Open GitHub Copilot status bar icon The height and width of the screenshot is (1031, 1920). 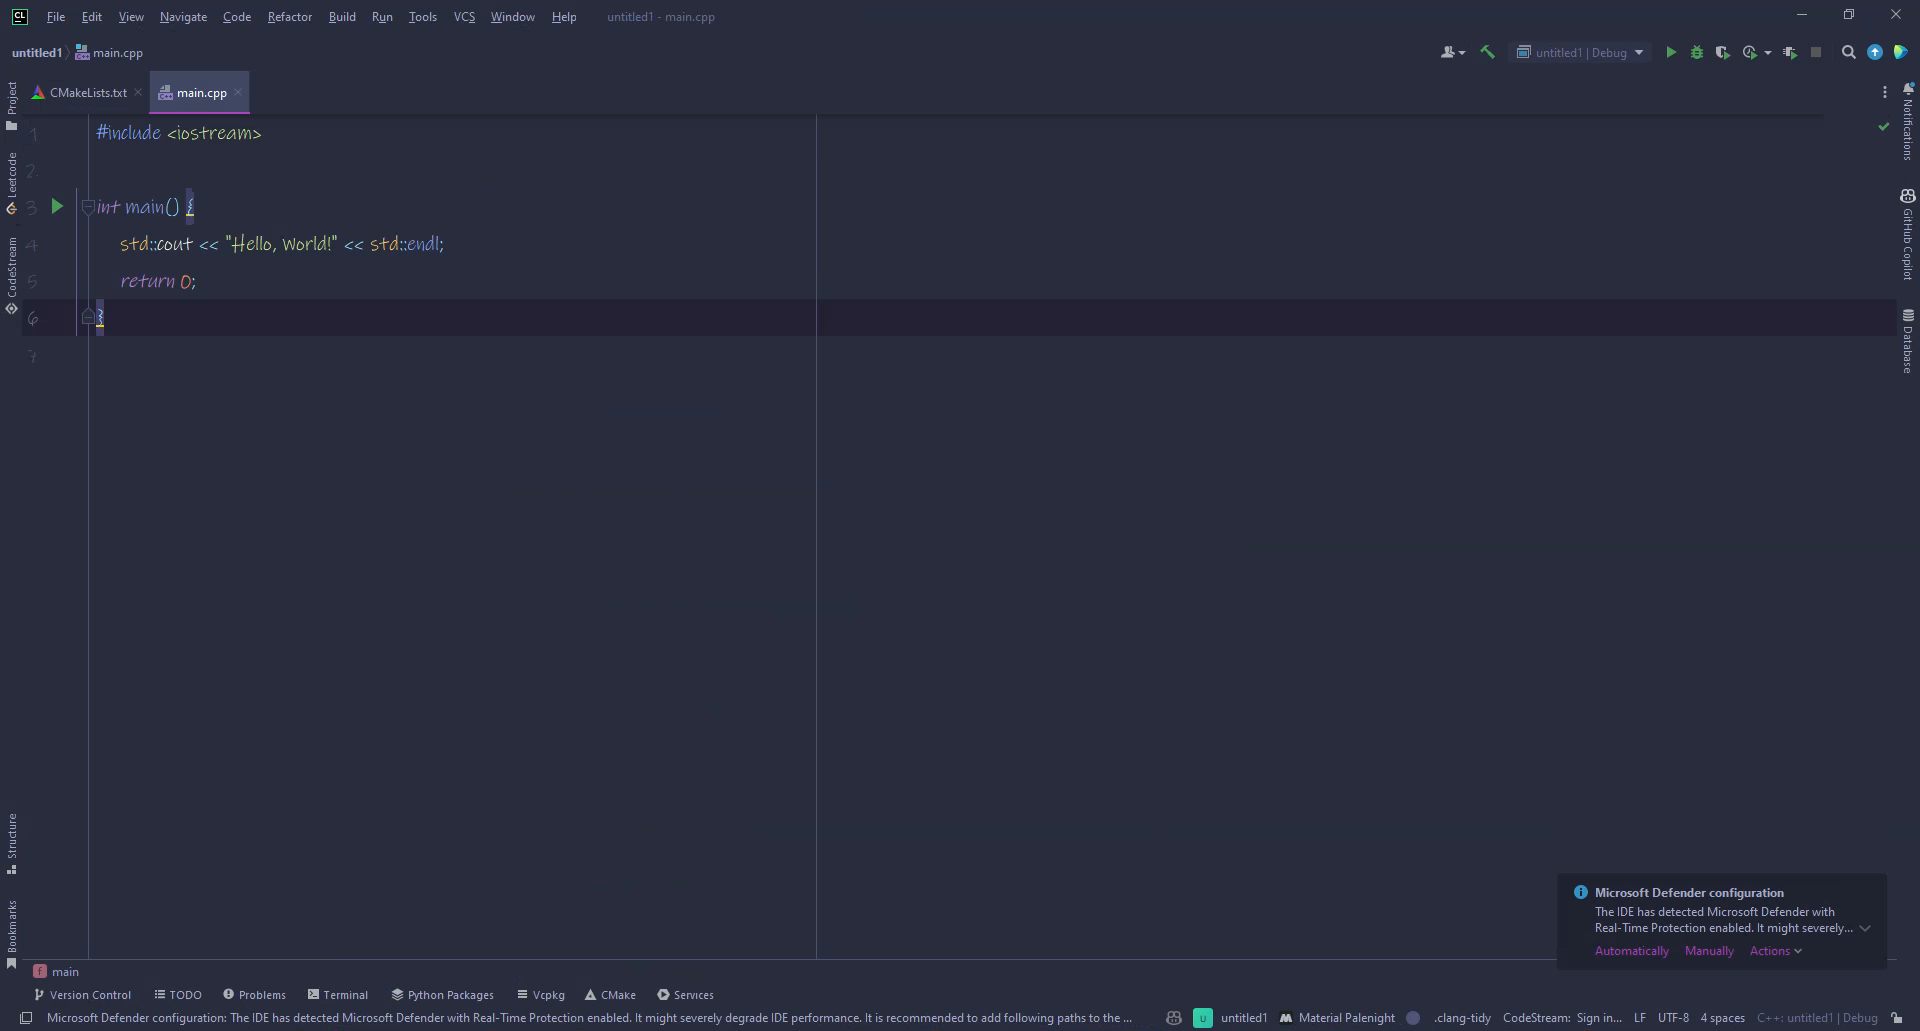pos(1174,1018)
